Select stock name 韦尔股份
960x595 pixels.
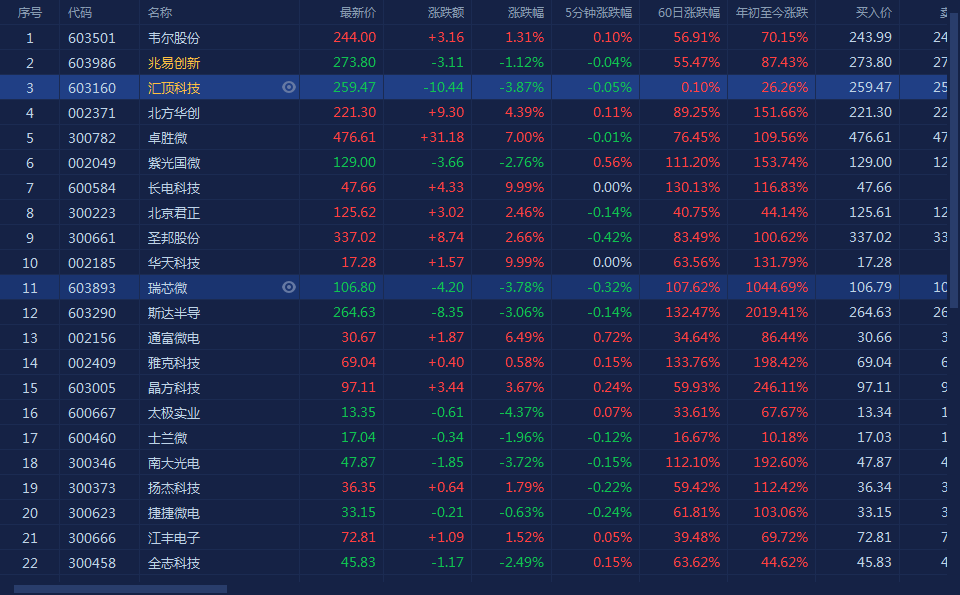point(174,38)
